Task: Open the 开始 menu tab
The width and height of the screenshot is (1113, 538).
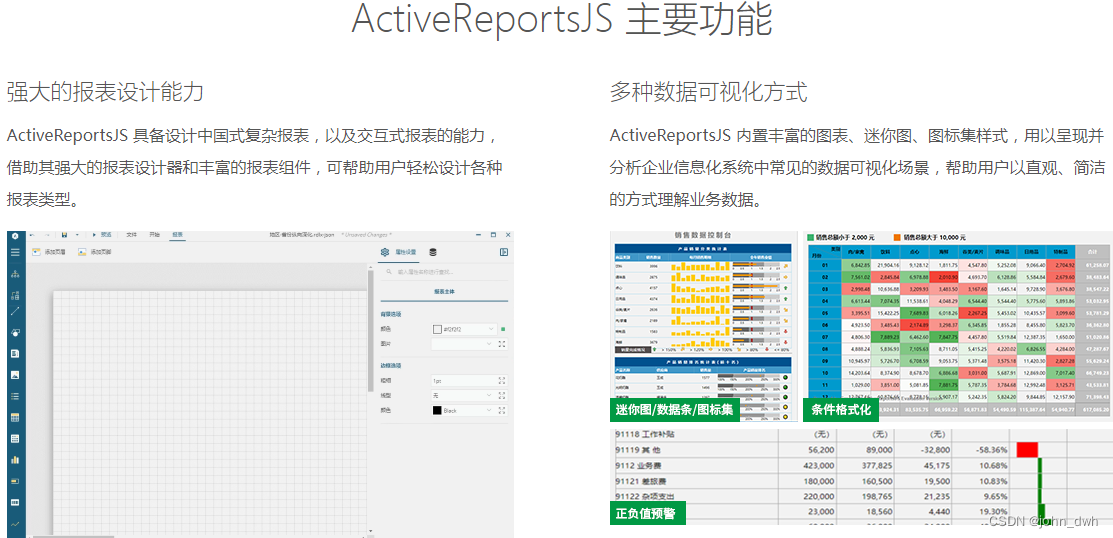Action: point(154,235)
